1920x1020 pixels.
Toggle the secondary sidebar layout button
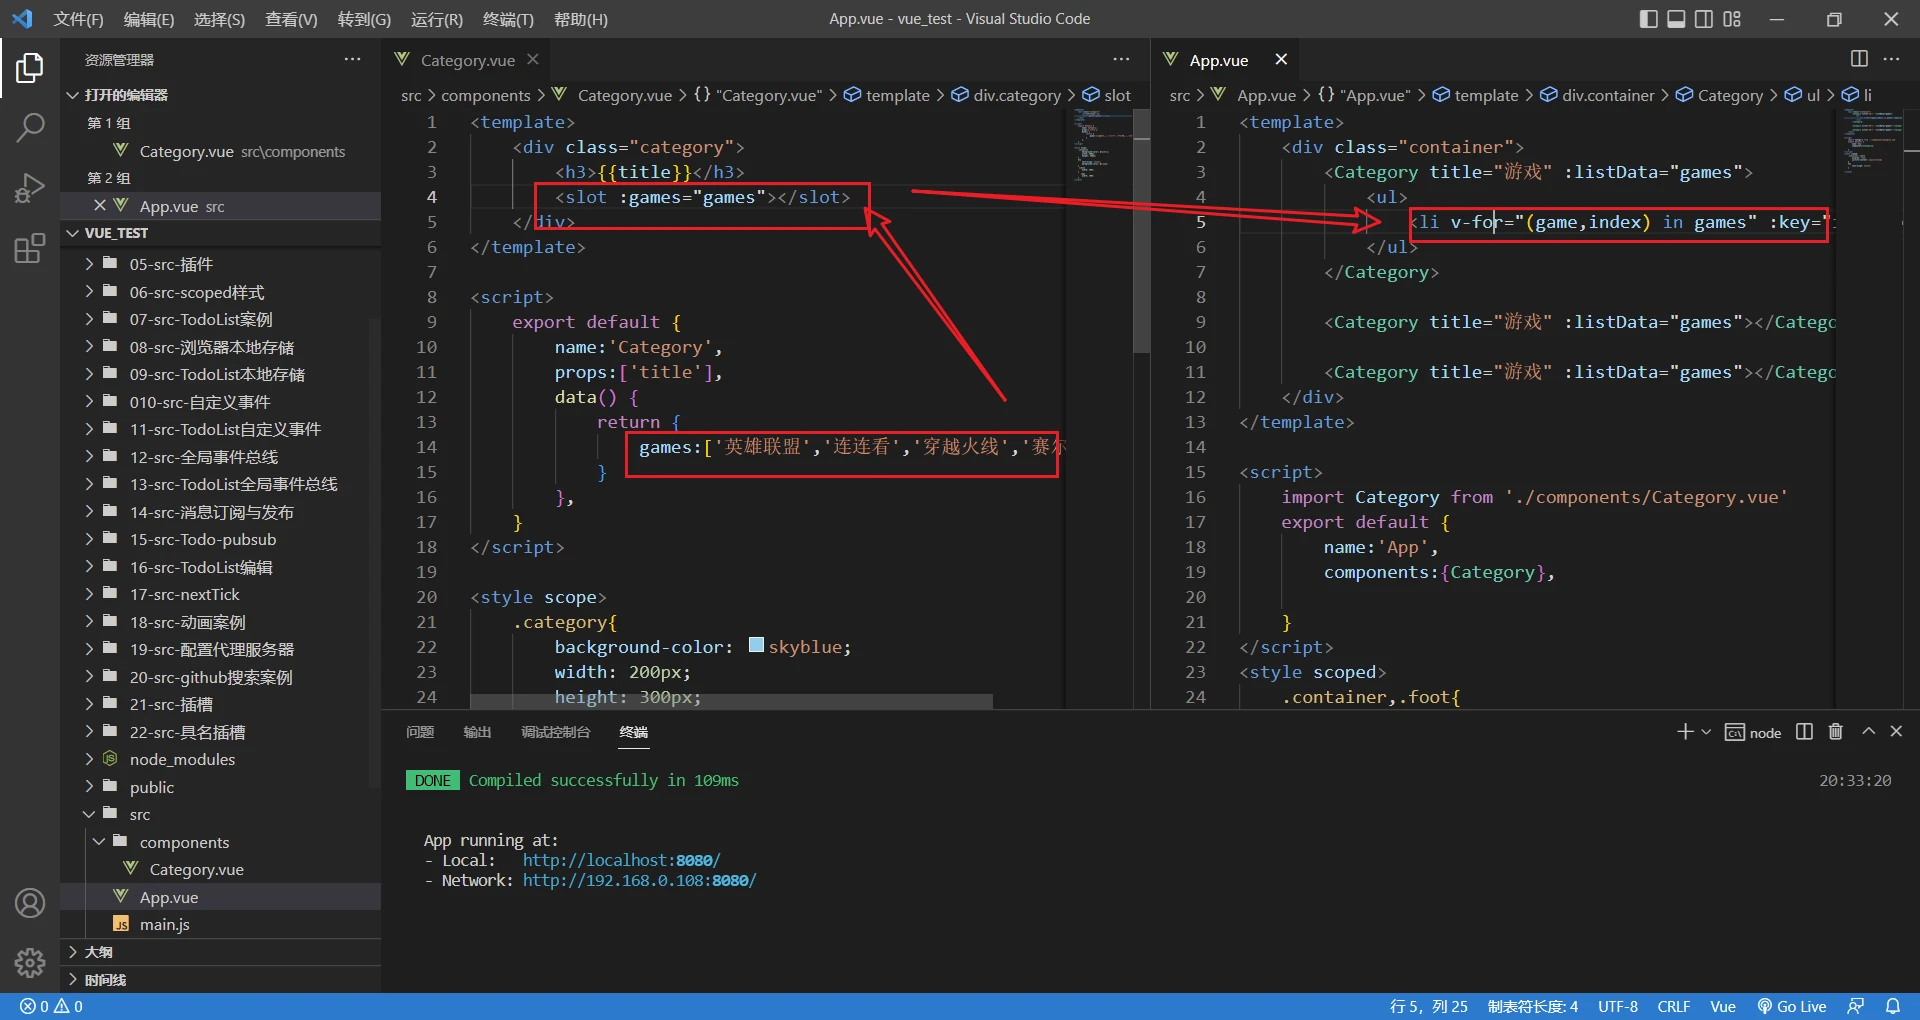pyautogui.click(x=1704, y=19)
